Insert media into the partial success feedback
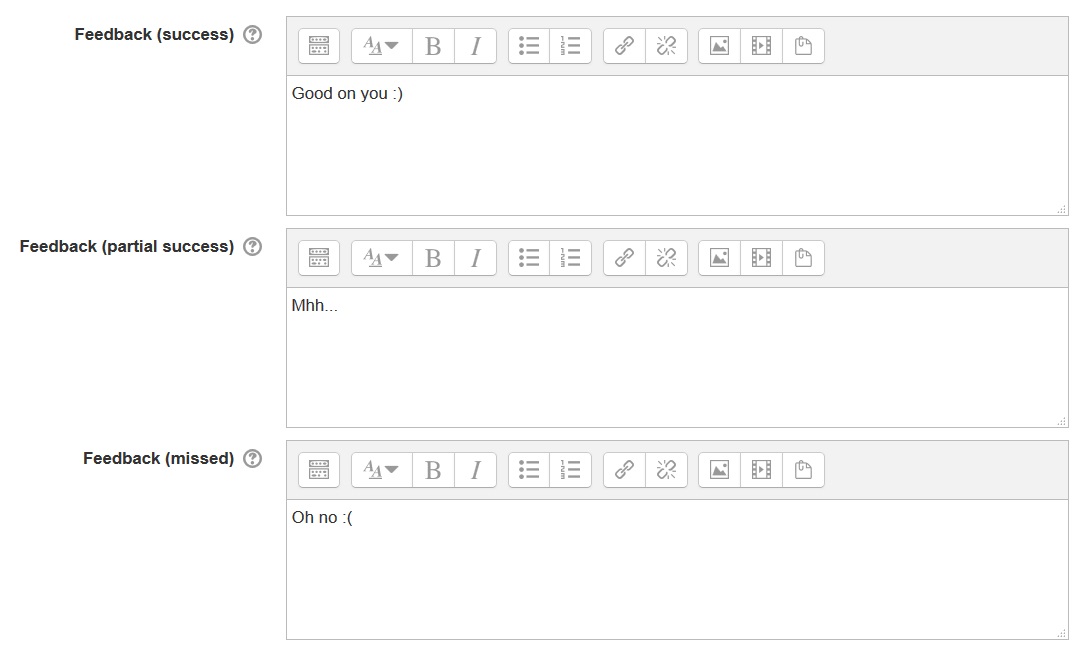The height and width of the screenshot is (651, 1083). [761, 257]
